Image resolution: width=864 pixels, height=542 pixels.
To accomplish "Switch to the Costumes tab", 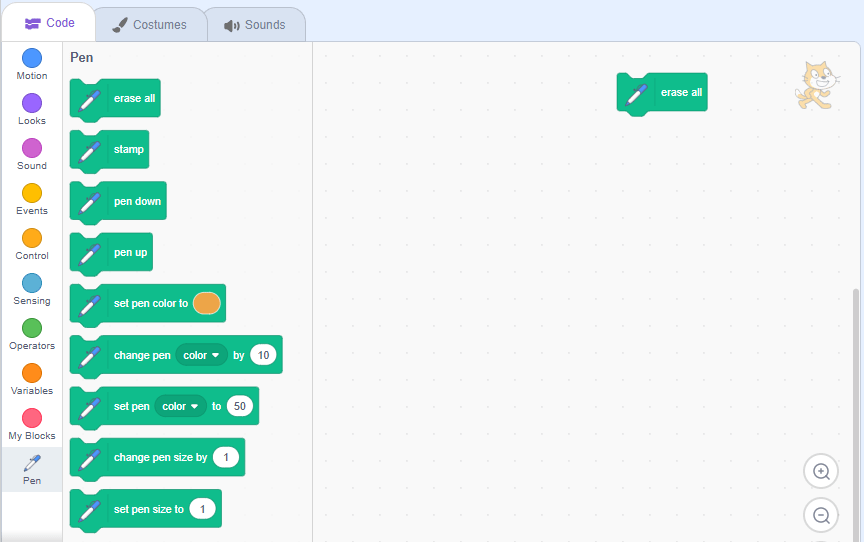I will [149, 24].
